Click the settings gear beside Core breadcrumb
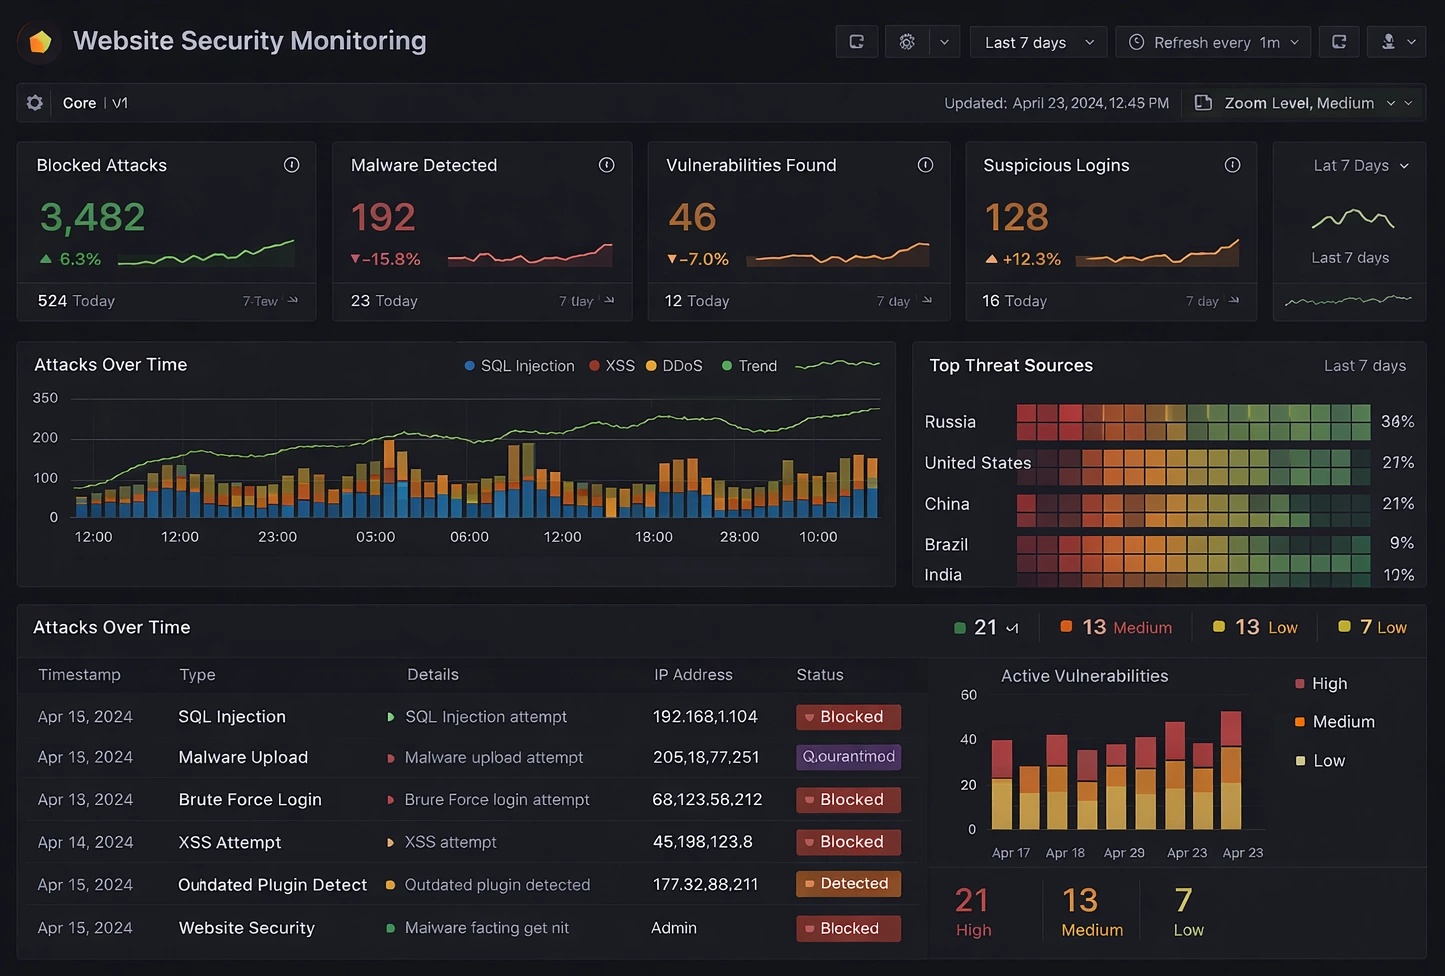 [x=33, y=102]
